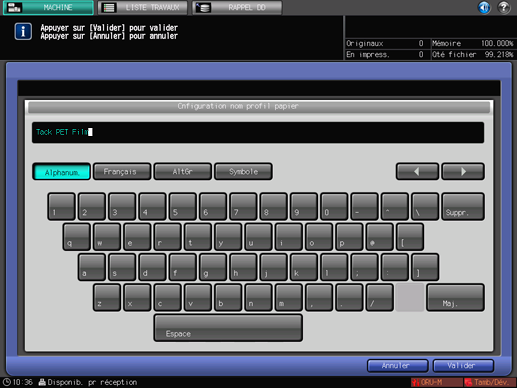
Task: Tap the l key
Action: [x=334, y=267]
